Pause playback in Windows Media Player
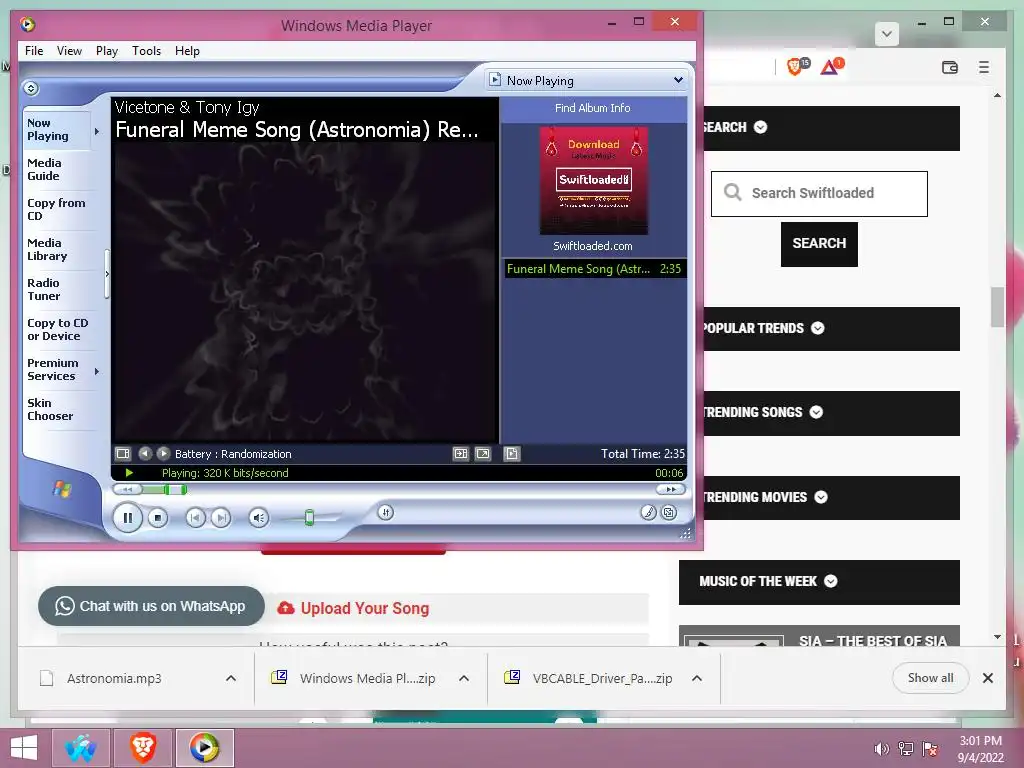 click(x=127, y=518)
